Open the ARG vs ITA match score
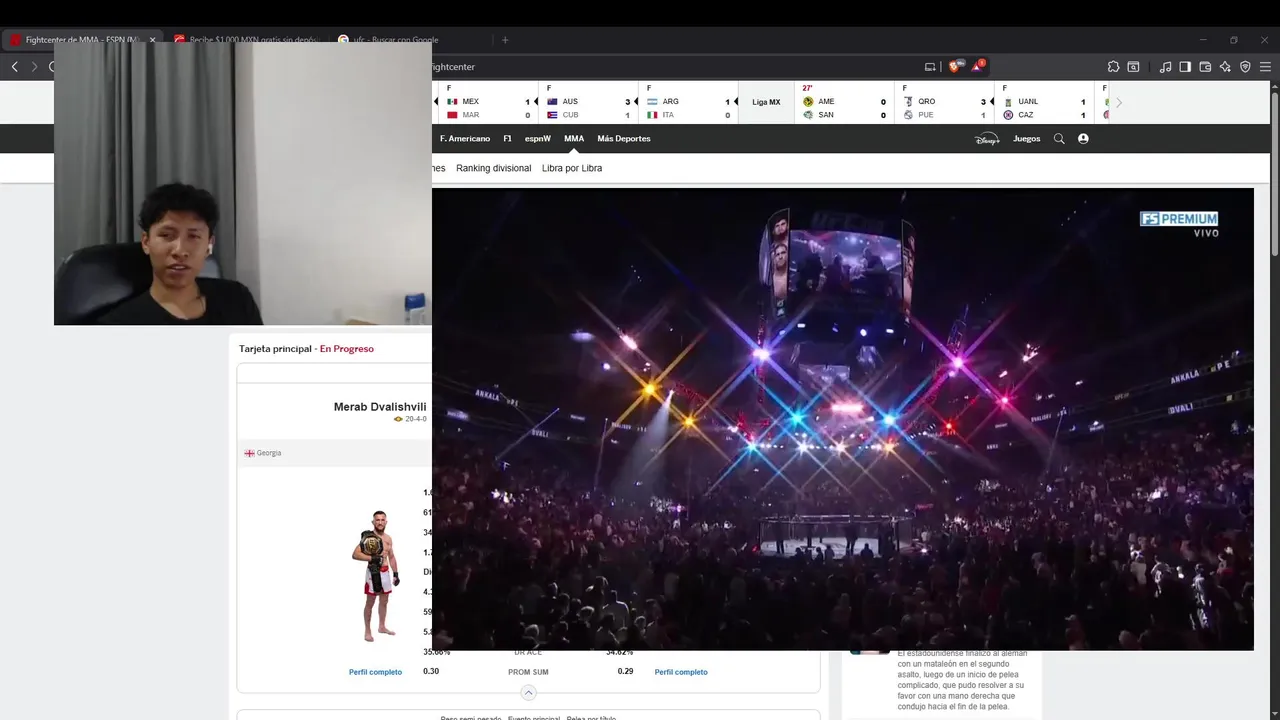Screen dimensions: 1280x720 (x=688, y=102)
